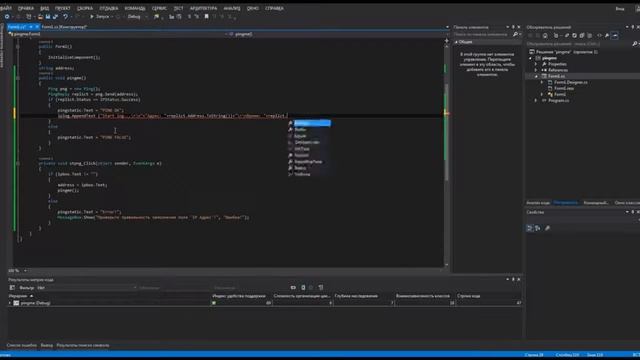Open the СПРАВКА (Help) menu

(274, 8)
